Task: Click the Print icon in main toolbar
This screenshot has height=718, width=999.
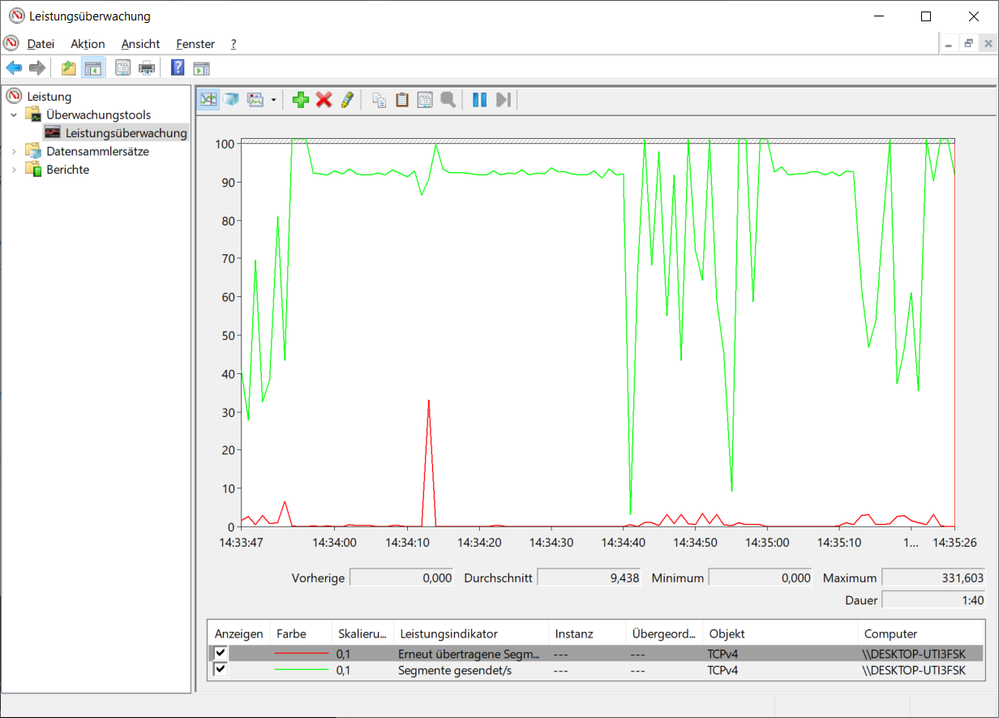Action: click(x=147, y=68)
